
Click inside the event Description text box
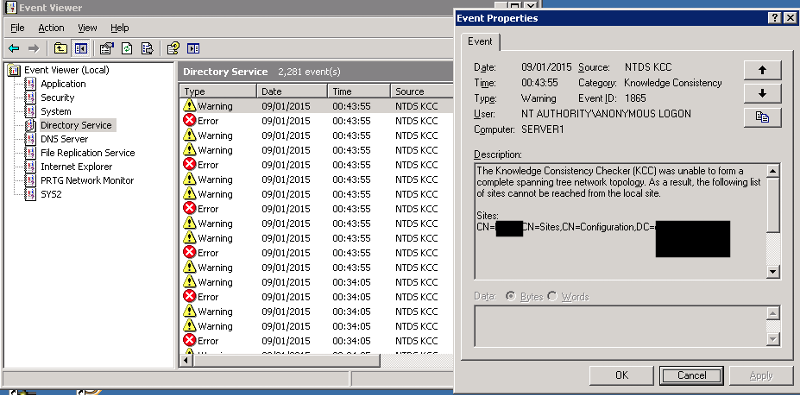[x=620, y=221]
